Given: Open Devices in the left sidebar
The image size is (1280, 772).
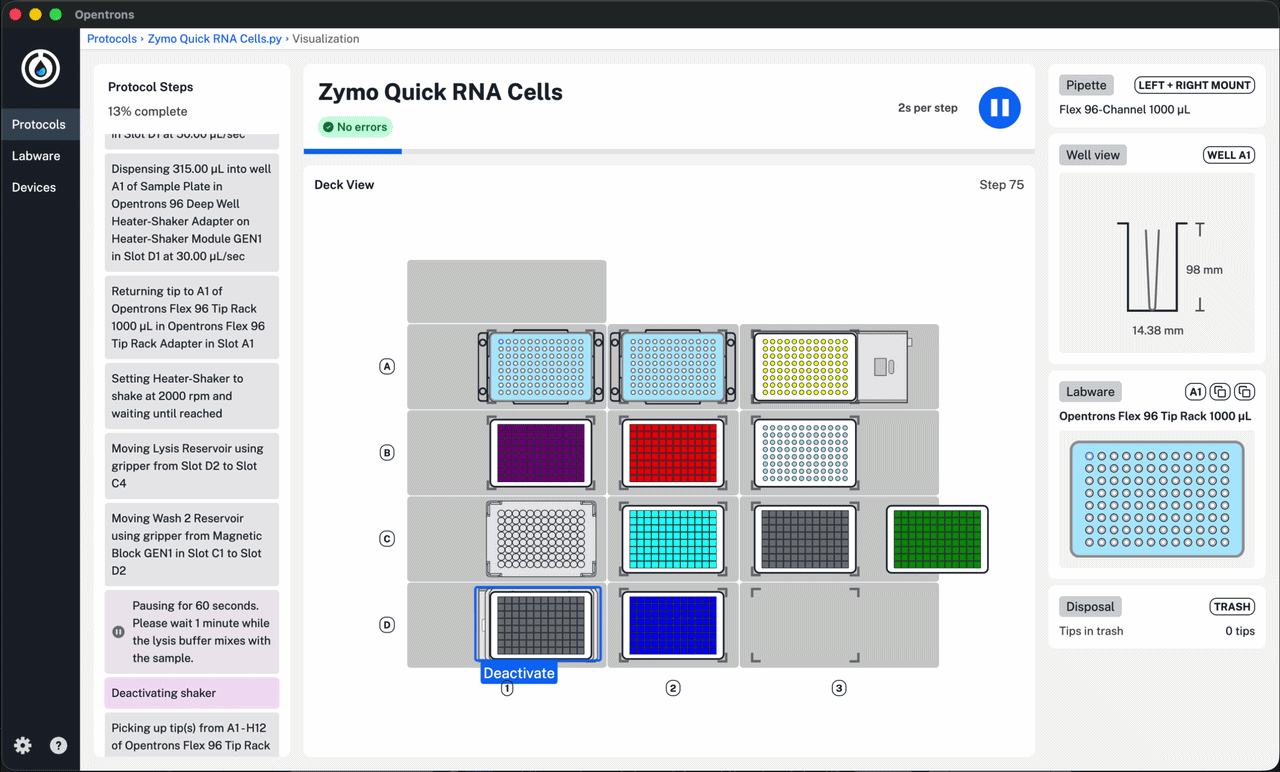Looking at the screenshot, I should pyautogui.click(x=34, y=187).
